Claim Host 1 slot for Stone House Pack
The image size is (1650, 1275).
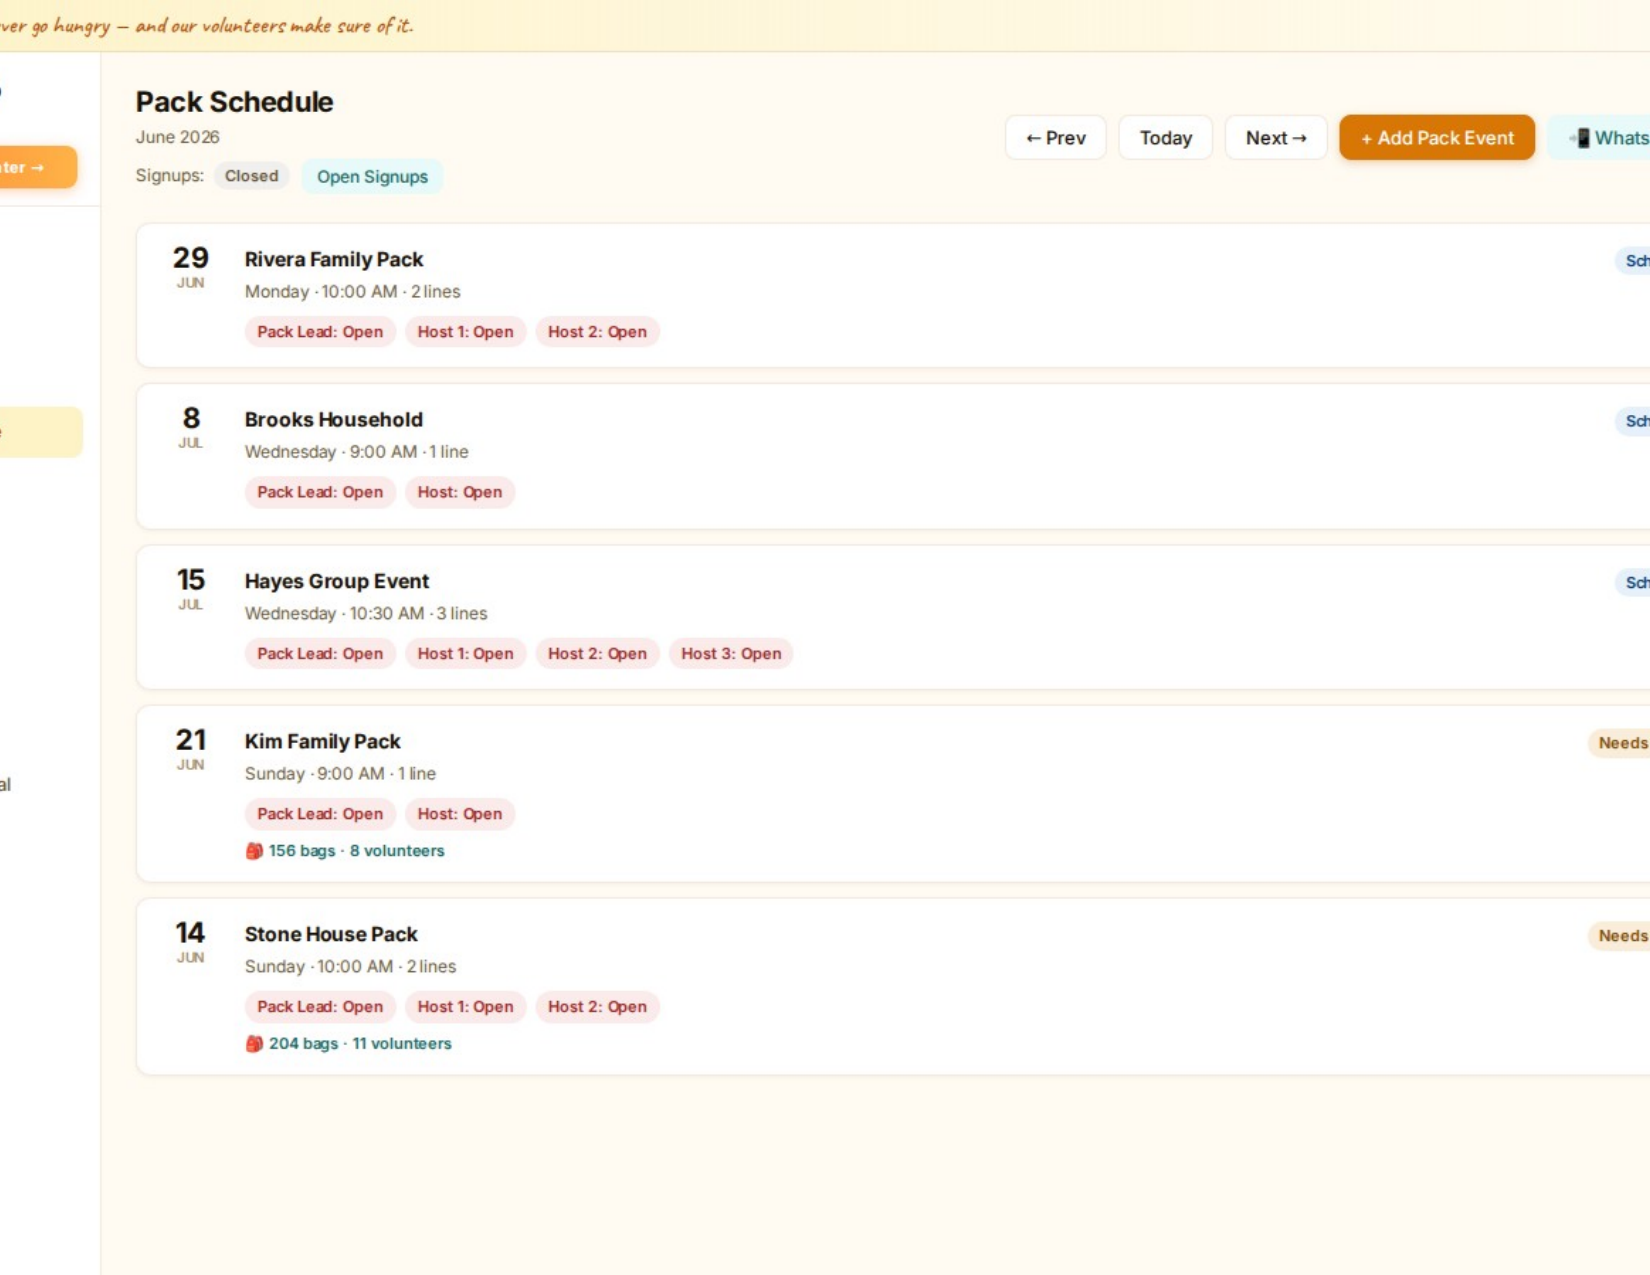point(465,1007)
